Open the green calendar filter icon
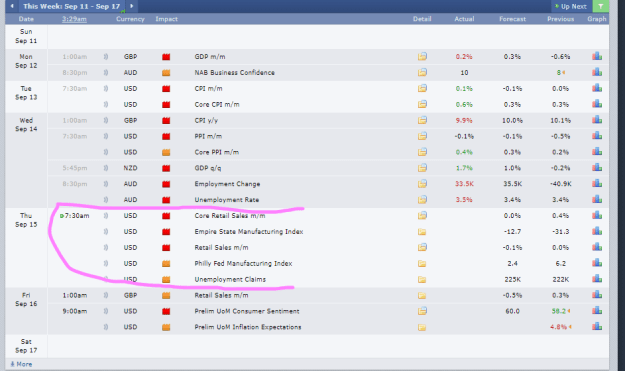This screenshot has width=625, height=371. tap(600, 6)
